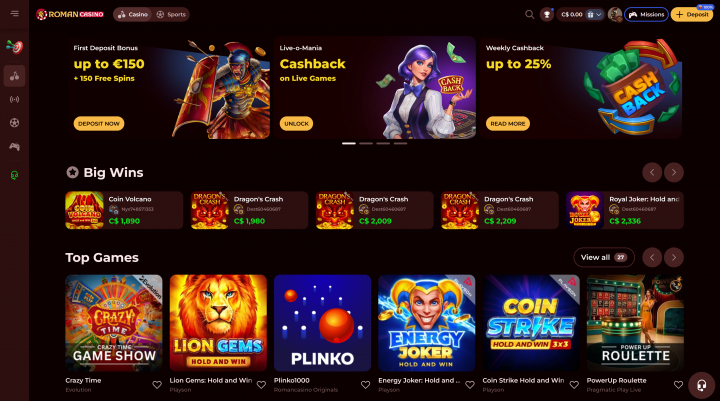Click View all Top Games
This screenshot has width=720, height=401.
click(x=604, y=258)
